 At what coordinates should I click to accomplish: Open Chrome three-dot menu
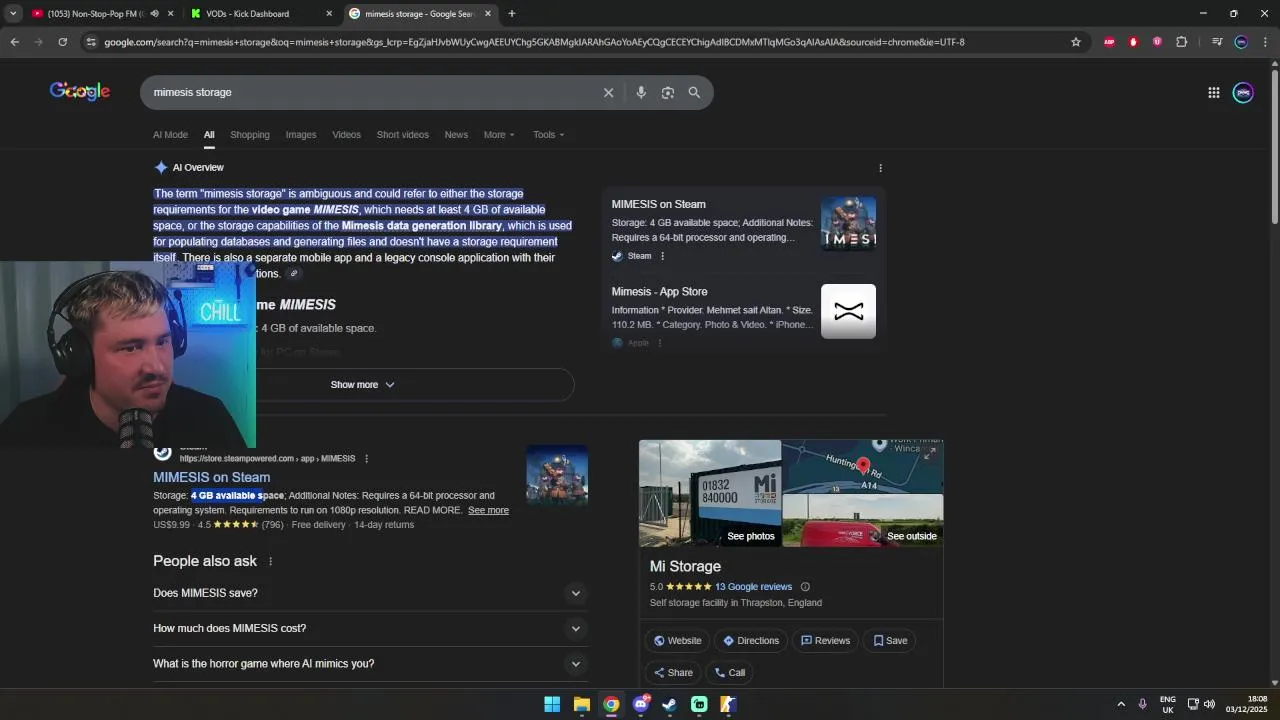(x=1265, y=42)
